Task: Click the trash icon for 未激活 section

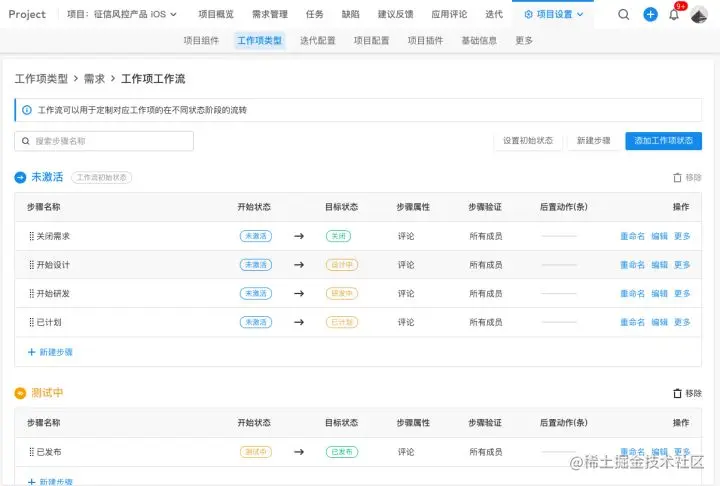Action: coord(677,177)
